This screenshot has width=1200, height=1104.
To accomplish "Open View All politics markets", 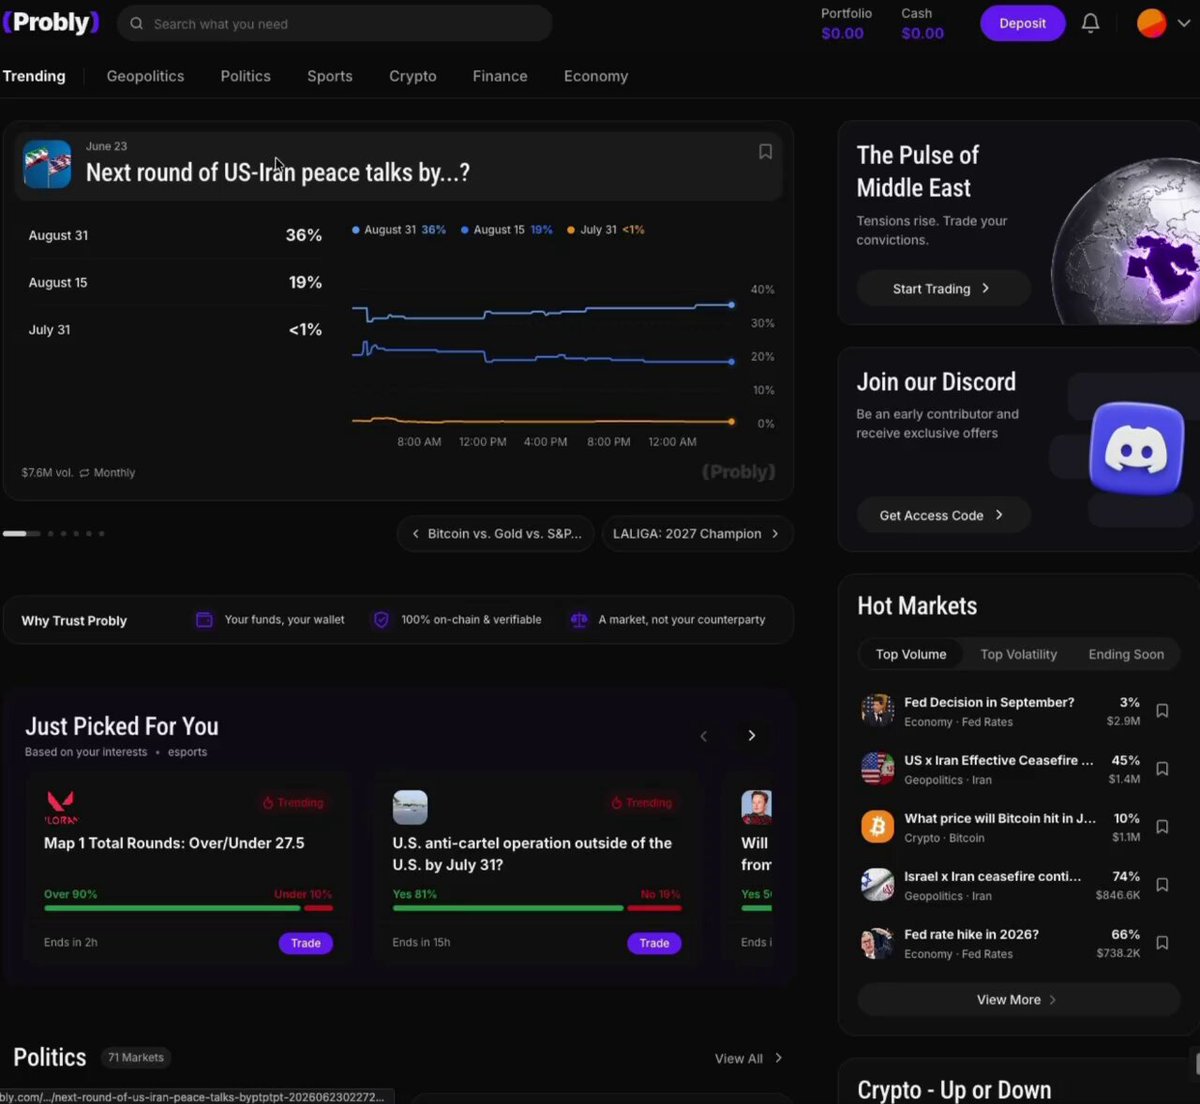I will (x=748, y=1058).
